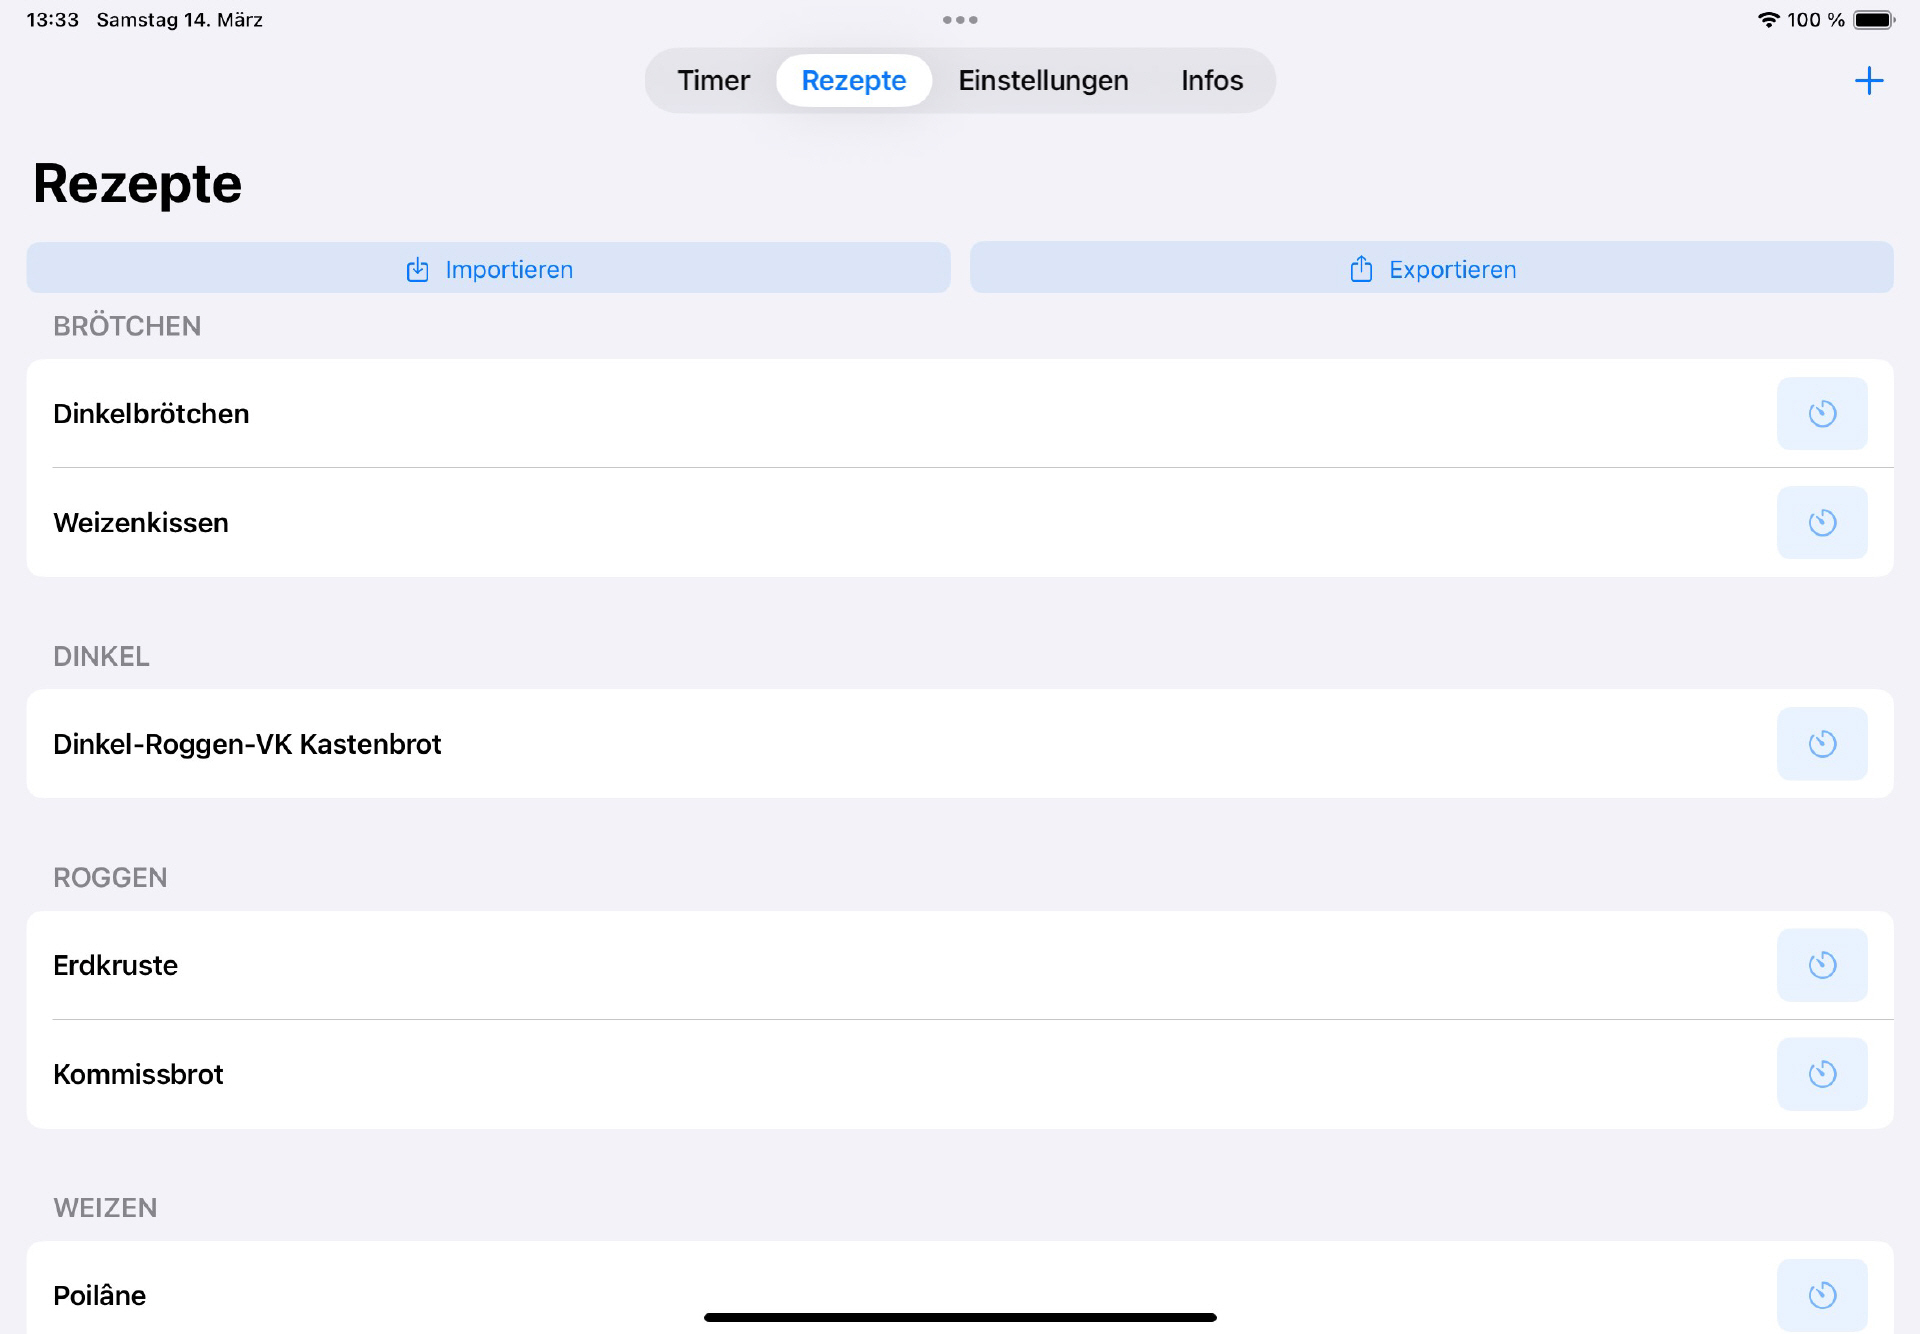Select the Rezepte tab
Image resolution: width=1920 pixels, height=1334 pixels.
click(x=853, y=80)
